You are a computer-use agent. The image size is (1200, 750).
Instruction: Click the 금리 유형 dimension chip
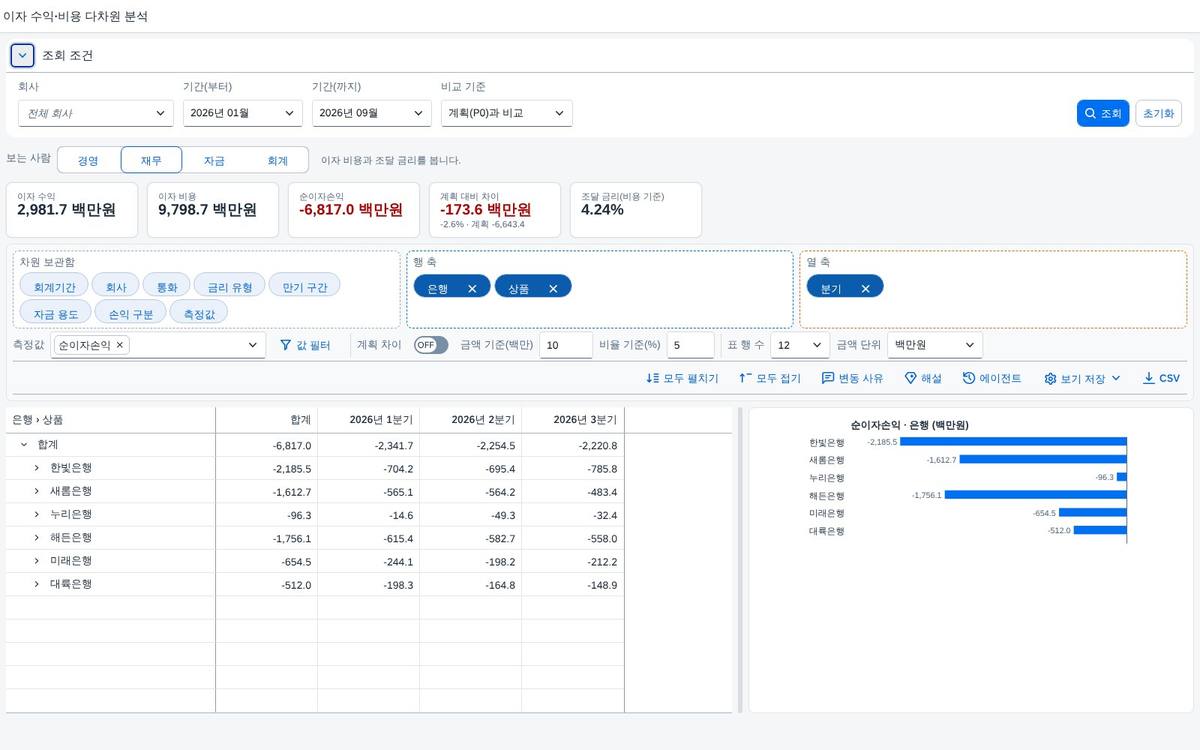click(230, 287)
